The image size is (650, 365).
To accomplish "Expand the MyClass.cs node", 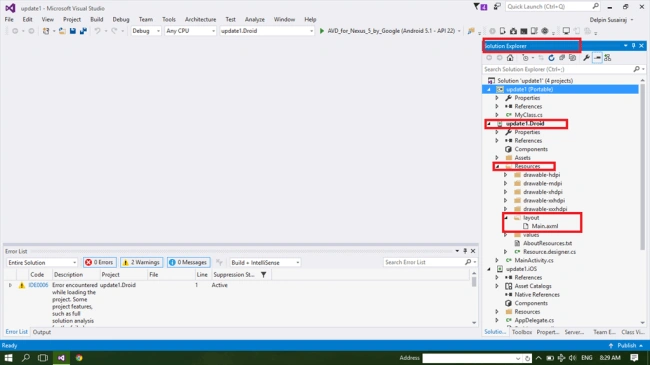I will [497, 115].
